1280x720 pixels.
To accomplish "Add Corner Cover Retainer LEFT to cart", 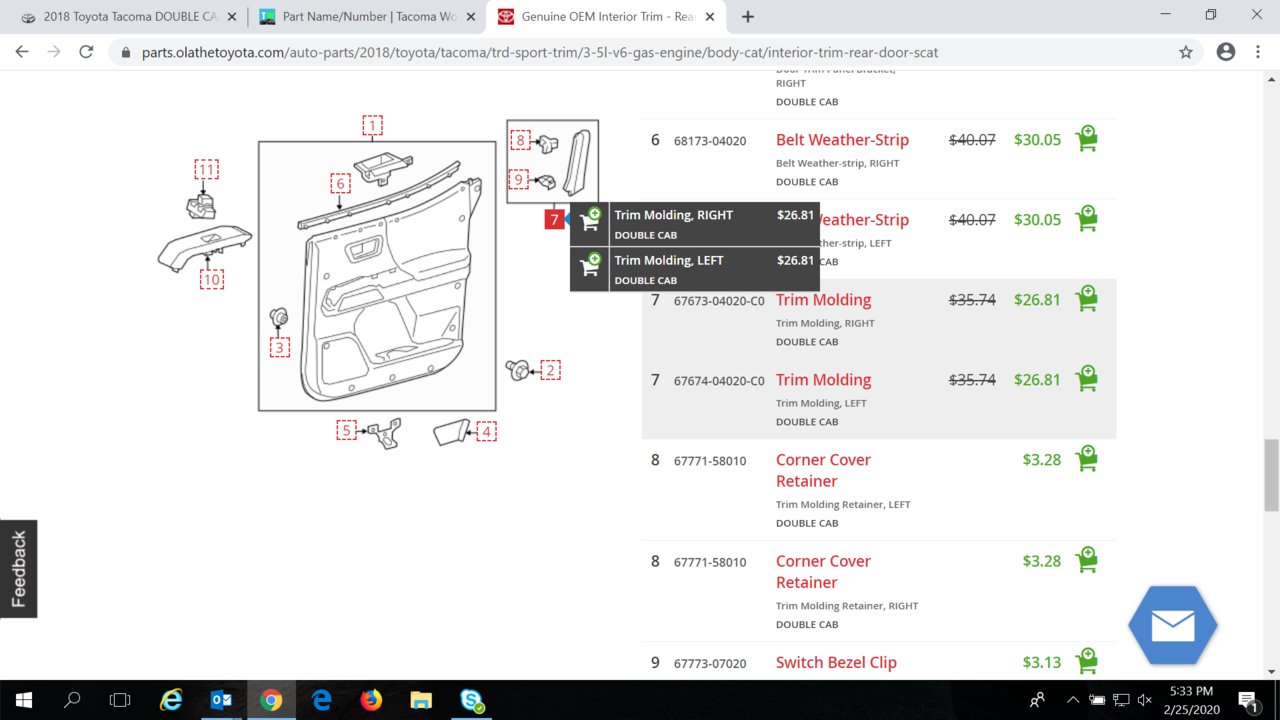I will click(1086, 458).
